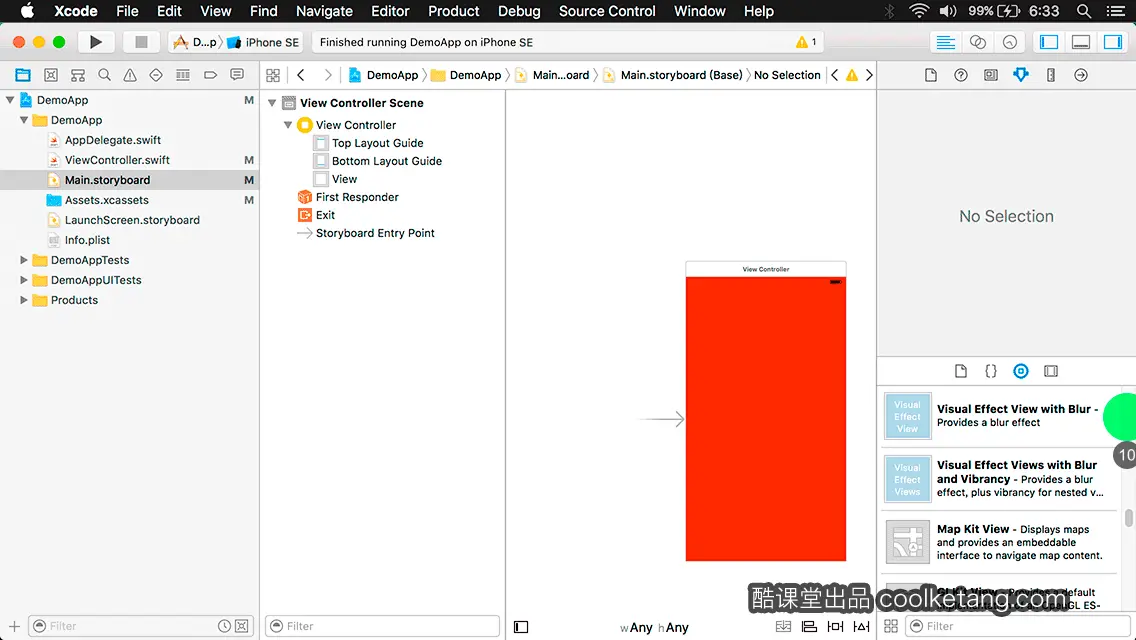Toggle the Navigator panel visibility
The width and height of the screenshot is (1136, 640).
coord(1048,42)
